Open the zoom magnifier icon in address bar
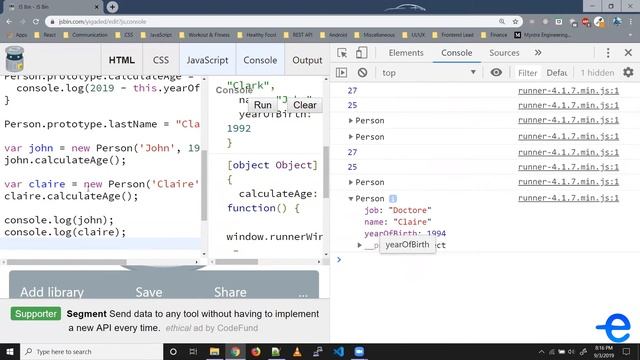 (502, 21)
